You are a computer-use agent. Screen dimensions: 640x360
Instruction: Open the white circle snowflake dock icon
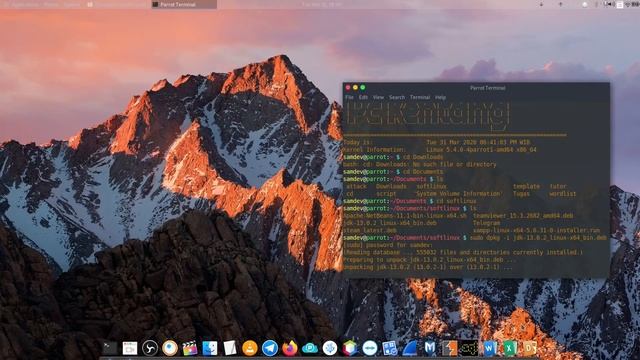coord(330,348)
